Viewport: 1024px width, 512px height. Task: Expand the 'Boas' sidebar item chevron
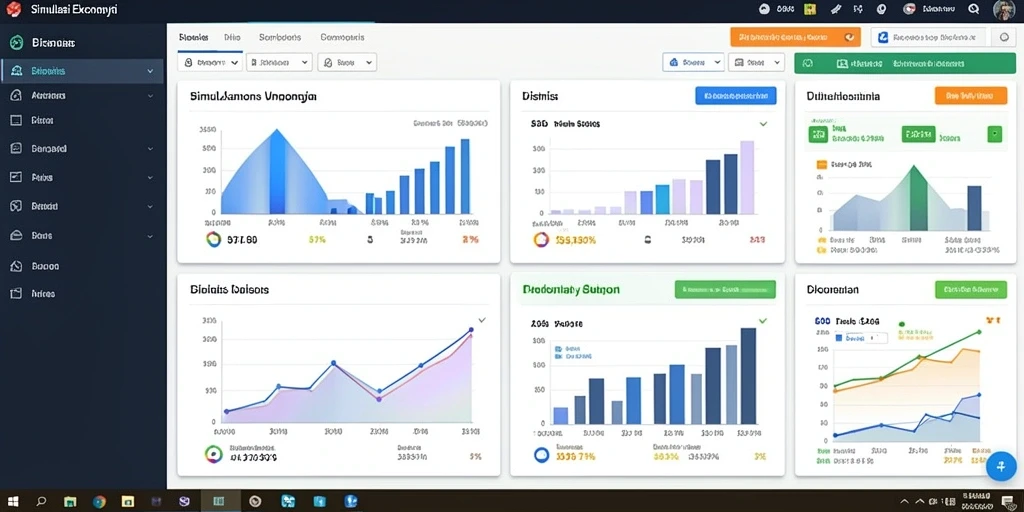click(x=150, y=236)
